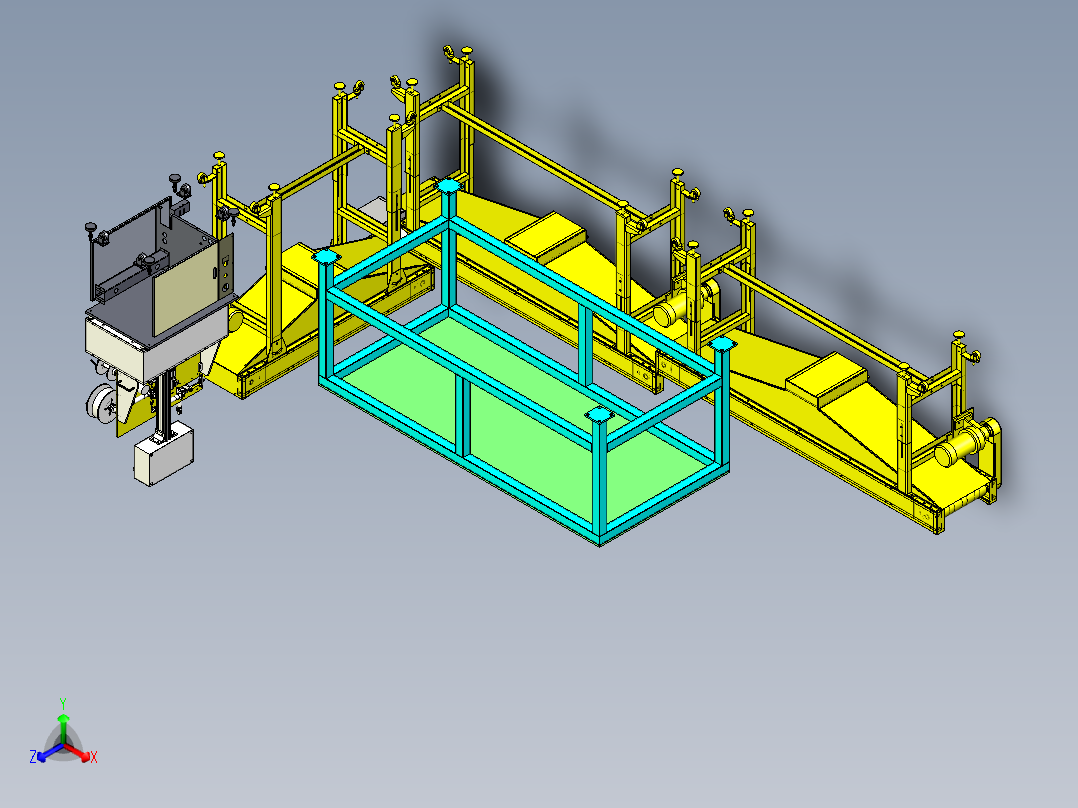
Task: Select the white box below the gray machine
Action: [164, 455]
